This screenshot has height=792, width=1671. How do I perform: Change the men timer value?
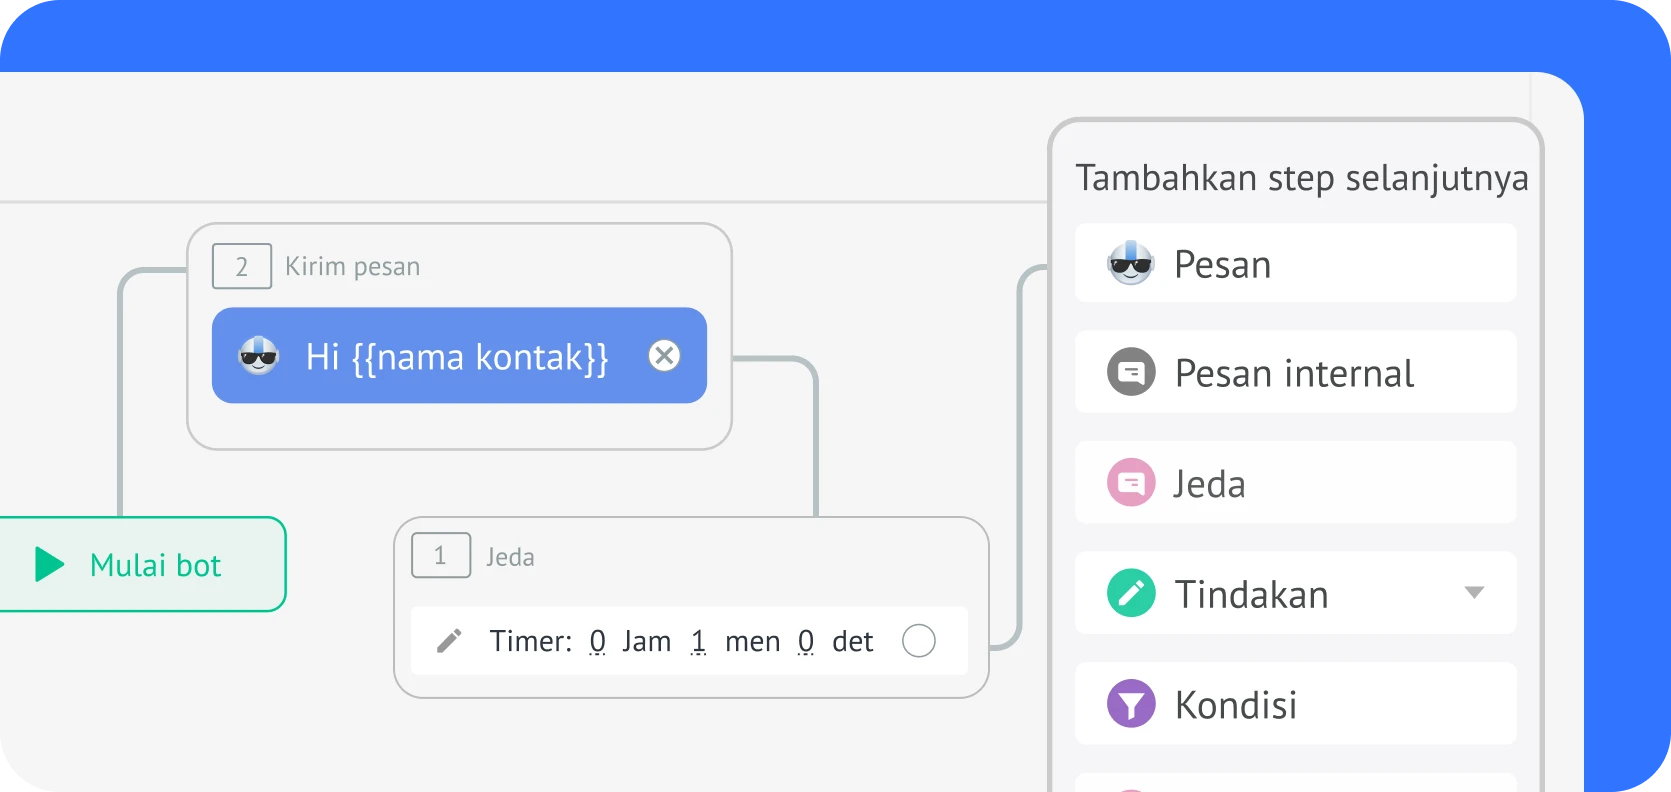click(x=699, y=641)
